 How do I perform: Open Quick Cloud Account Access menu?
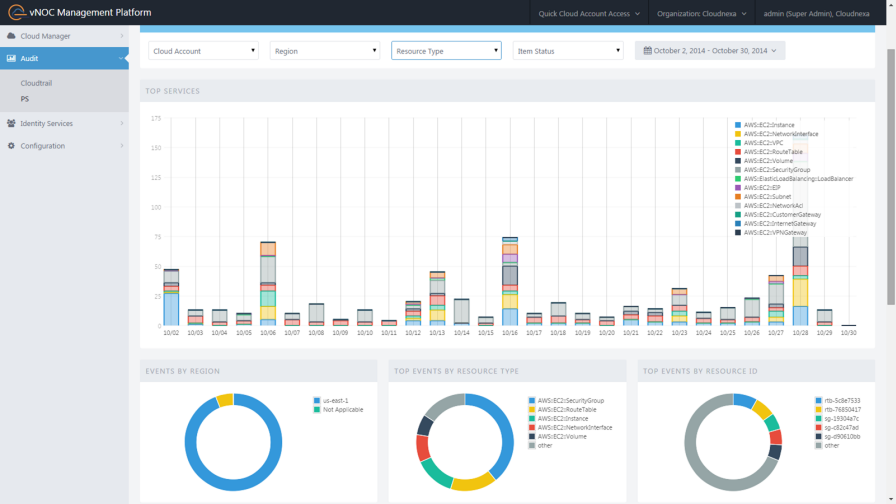pyautogui.click(x=588, y=13)
